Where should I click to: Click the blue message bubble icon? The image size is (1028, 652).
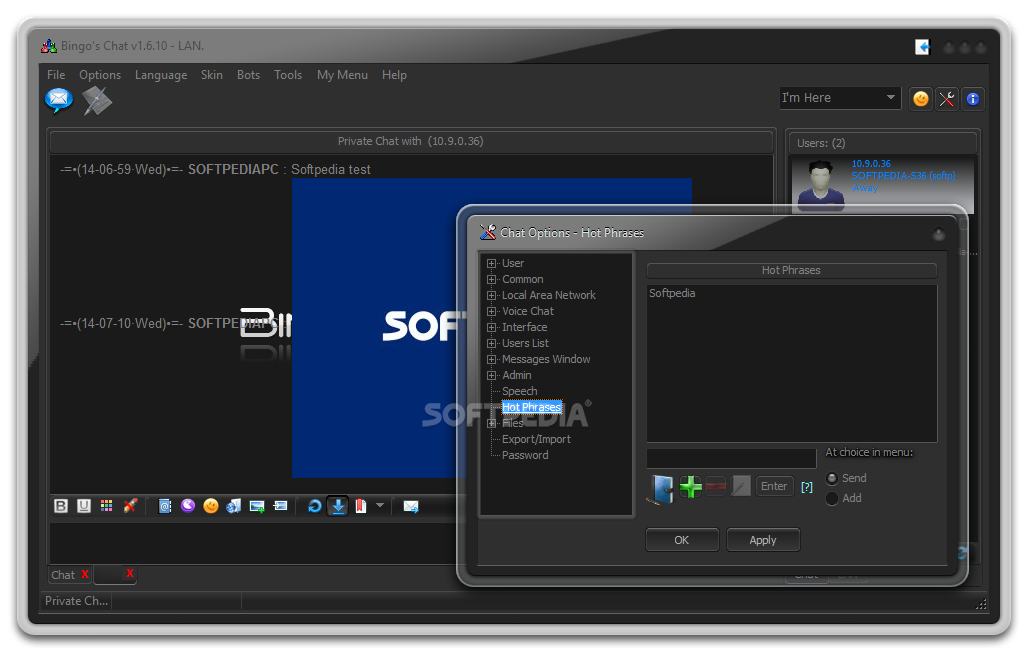[x=59, y=100]
